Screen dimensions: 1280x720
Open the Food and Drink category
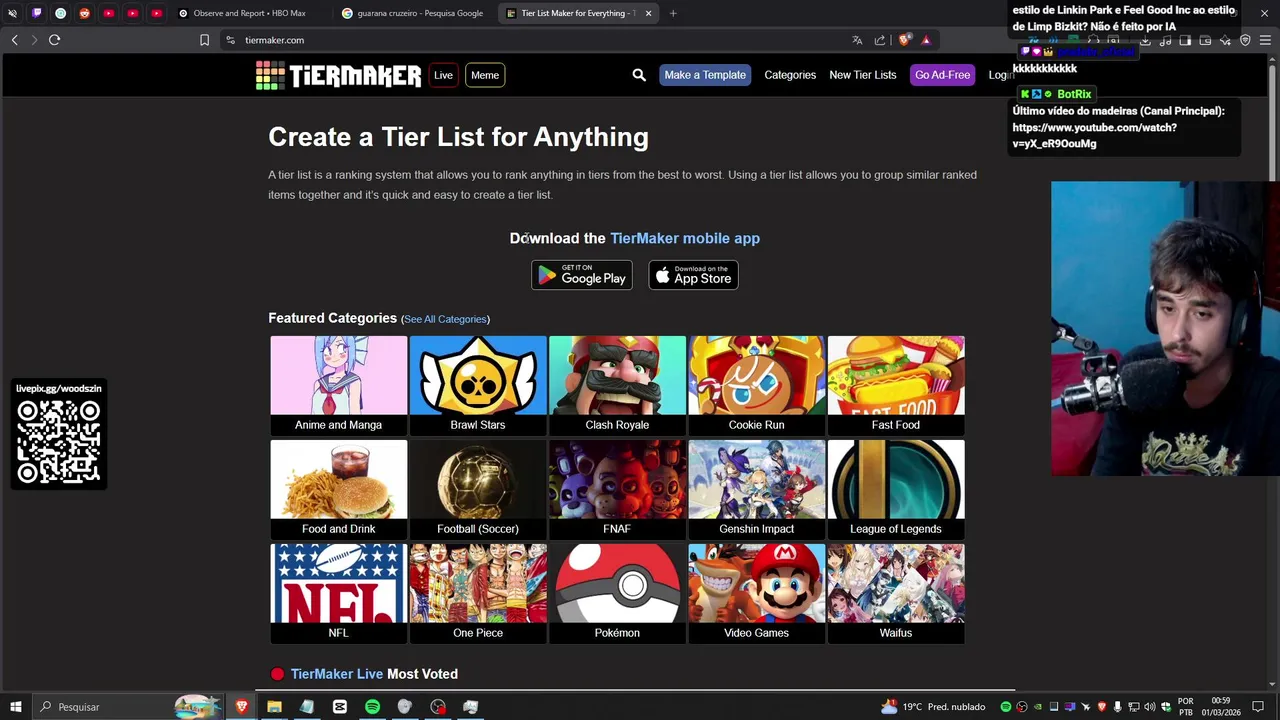pos(338,489)
